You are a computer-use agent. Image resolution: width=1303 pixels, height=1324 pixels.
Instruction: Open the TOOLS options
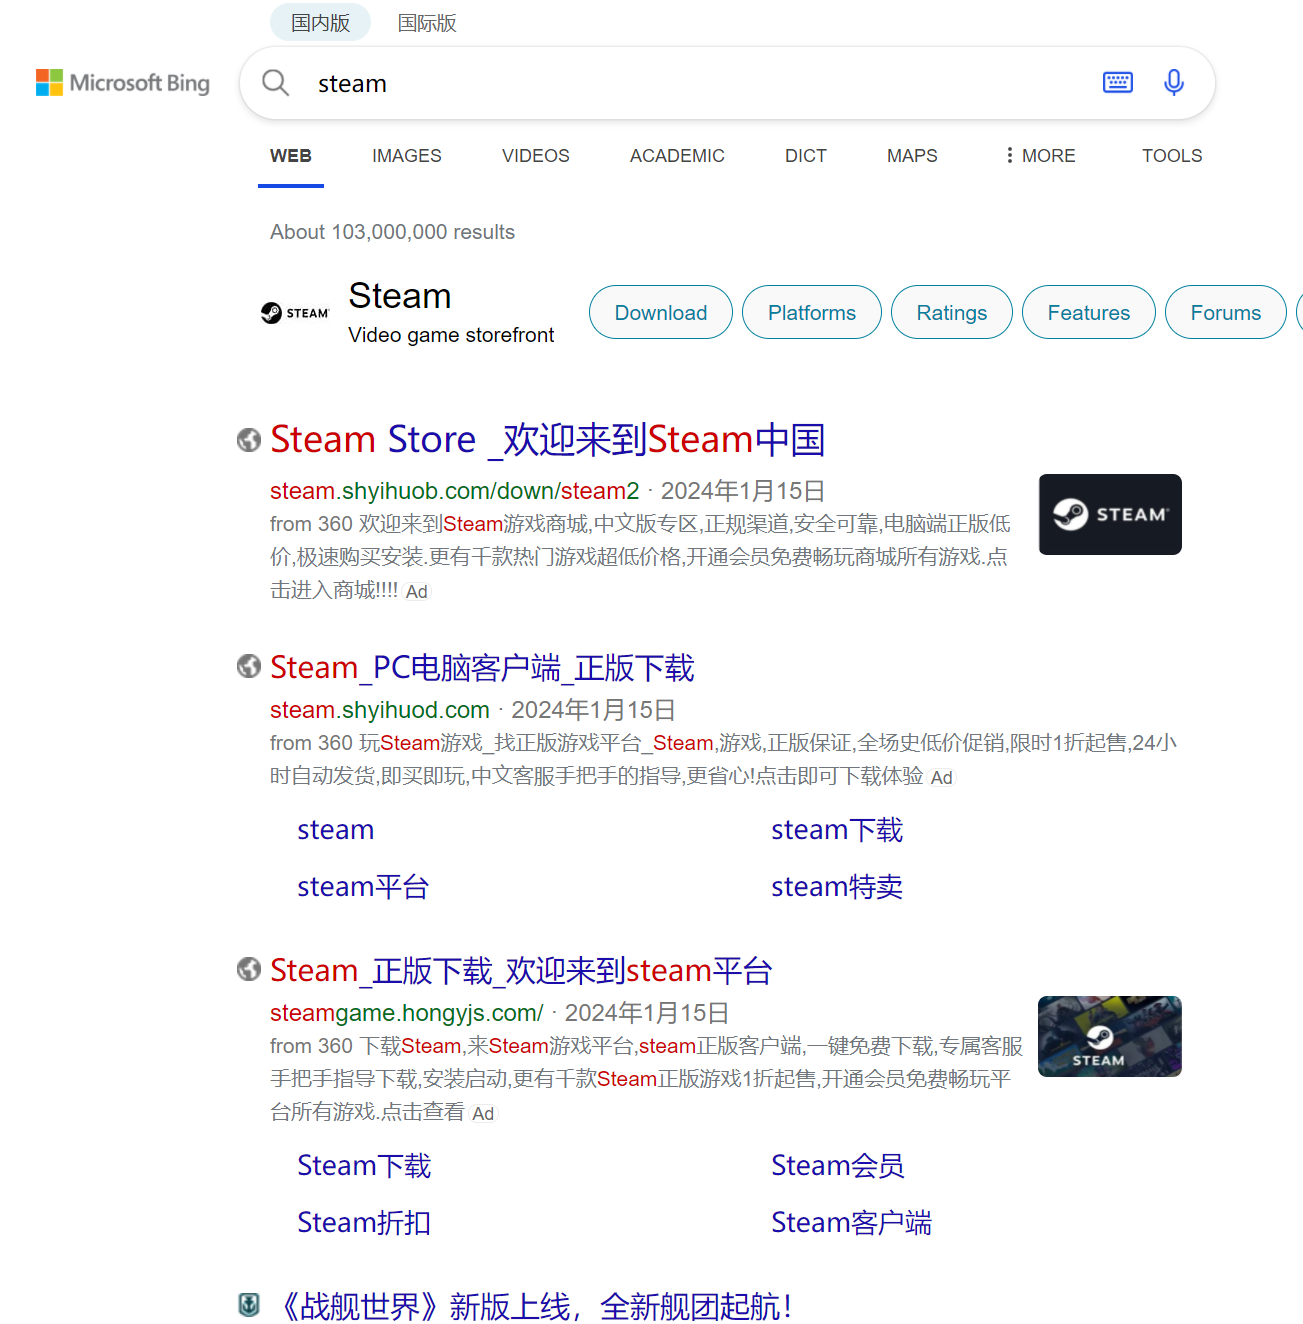(x=1172, y=156)
